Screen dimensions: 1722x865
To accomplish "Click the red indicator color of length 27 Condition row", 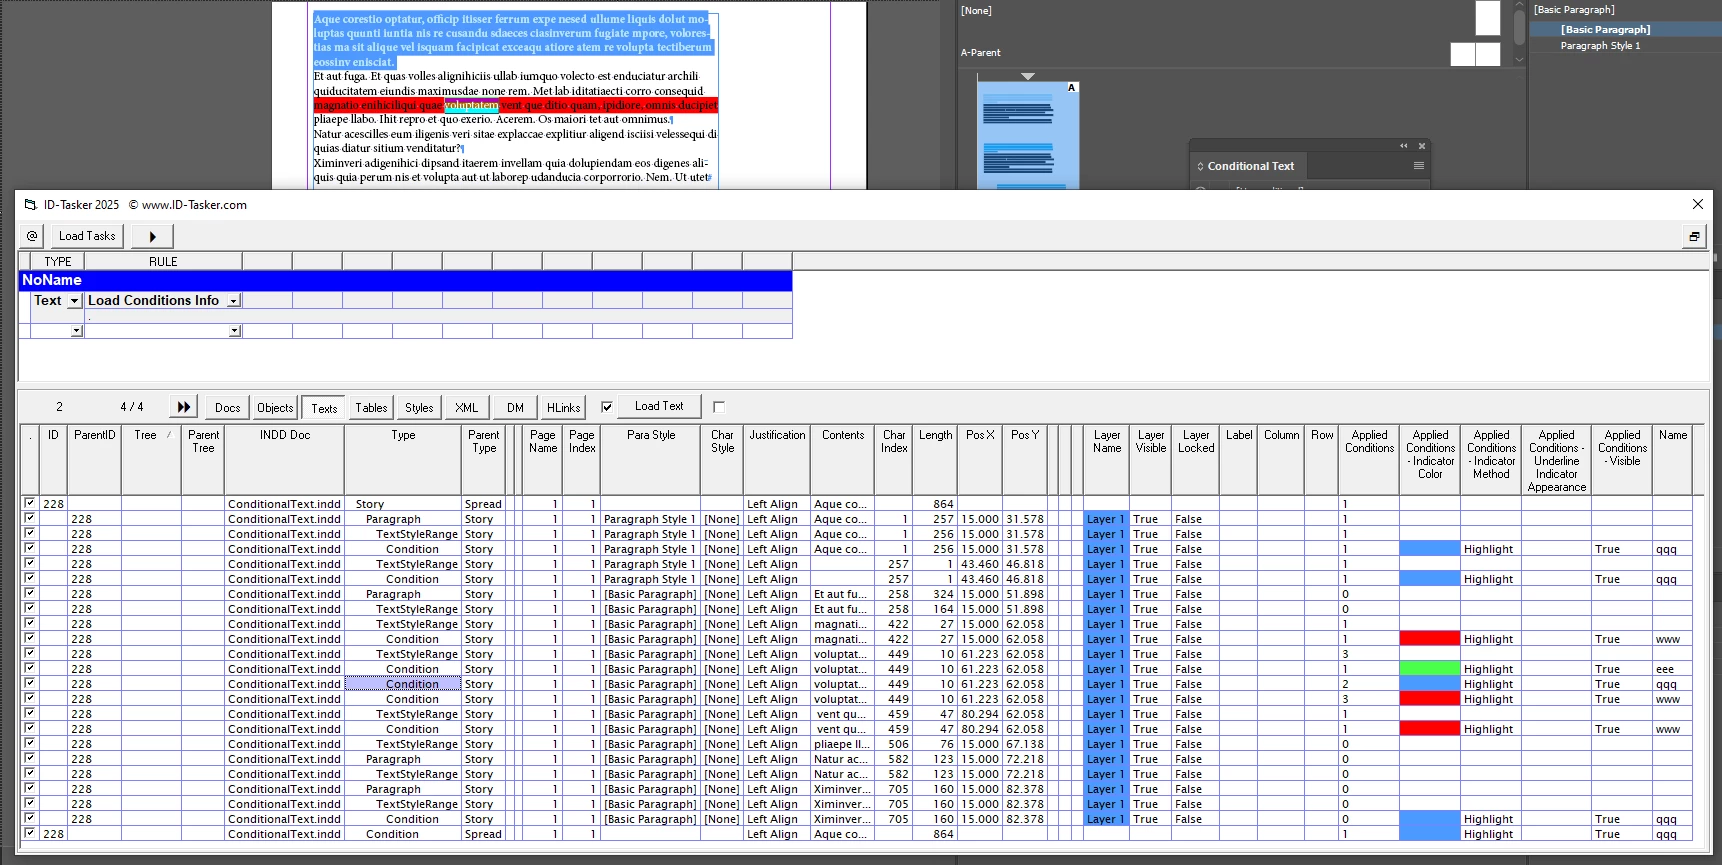I will 1429,638.
